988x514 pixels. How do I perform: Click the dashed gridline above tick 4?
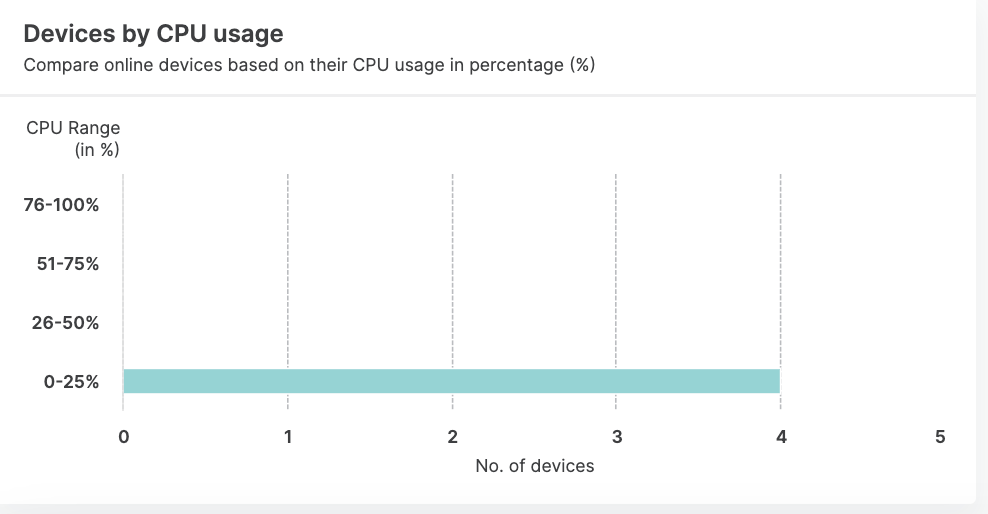pos(780,270)
